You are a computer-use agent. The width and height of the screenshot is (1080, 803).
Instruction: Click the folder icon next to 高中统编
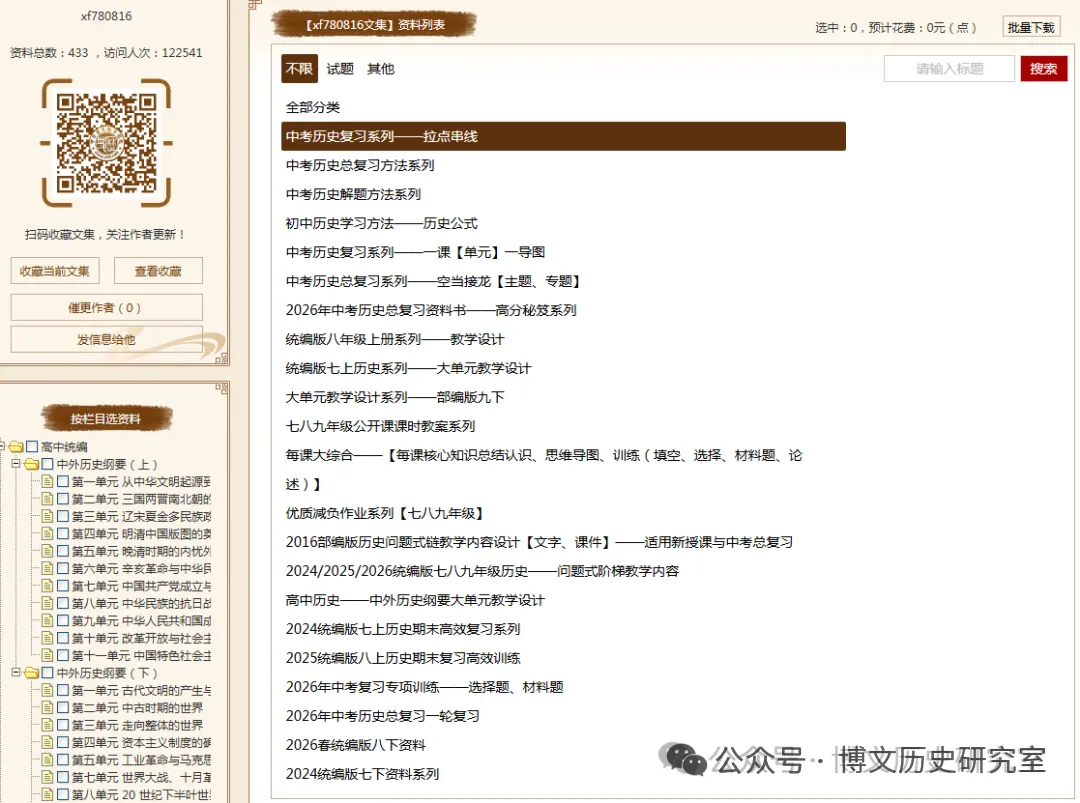[16, 448]
